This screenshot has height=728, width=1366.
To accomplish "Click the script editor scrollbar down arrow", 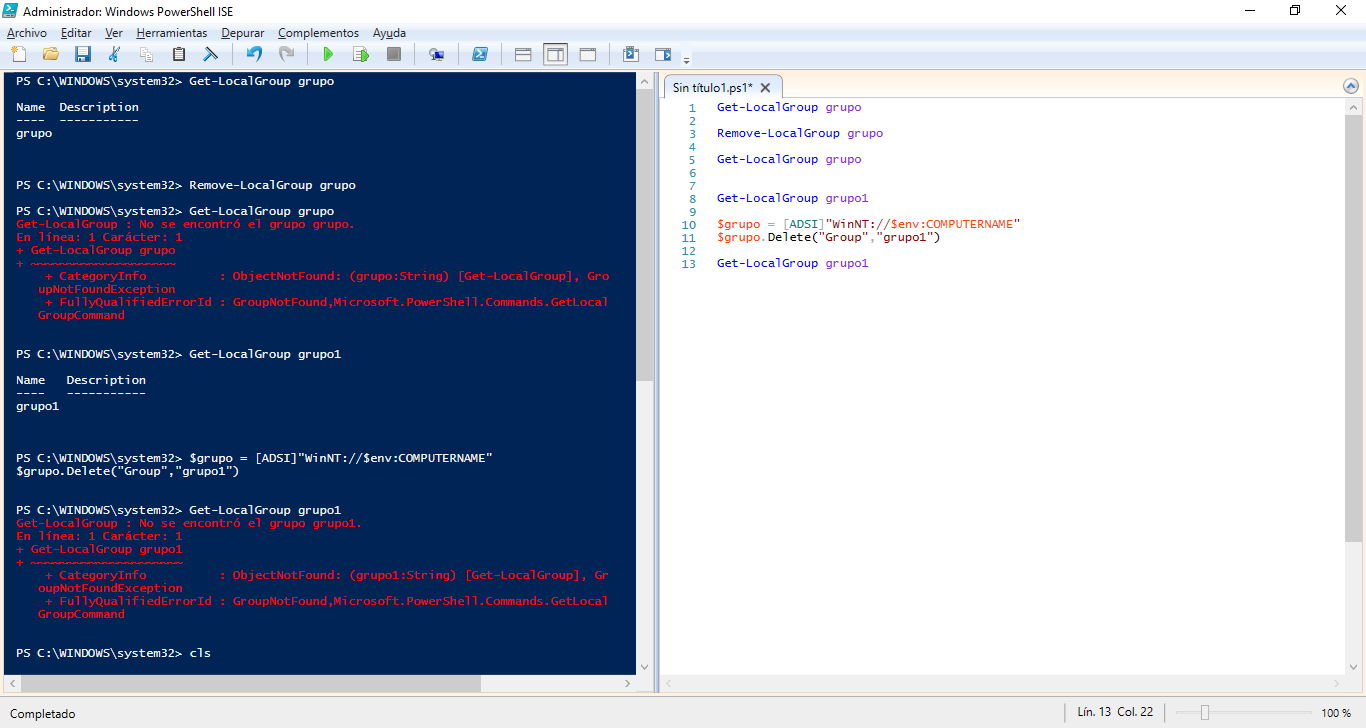I will [1352, 667].
